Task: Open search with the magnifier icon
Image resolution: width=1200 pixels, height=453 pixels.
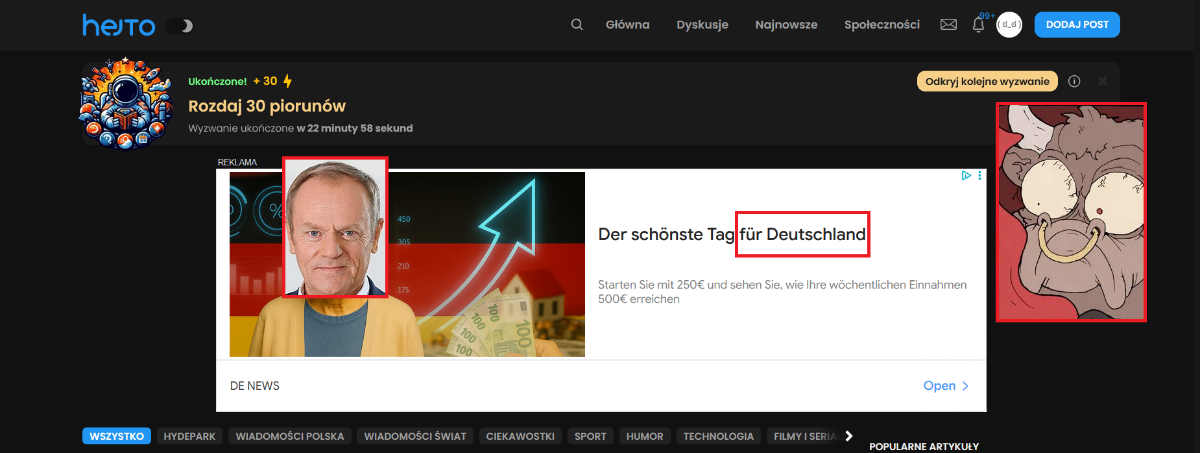Action: click(576, 25)
